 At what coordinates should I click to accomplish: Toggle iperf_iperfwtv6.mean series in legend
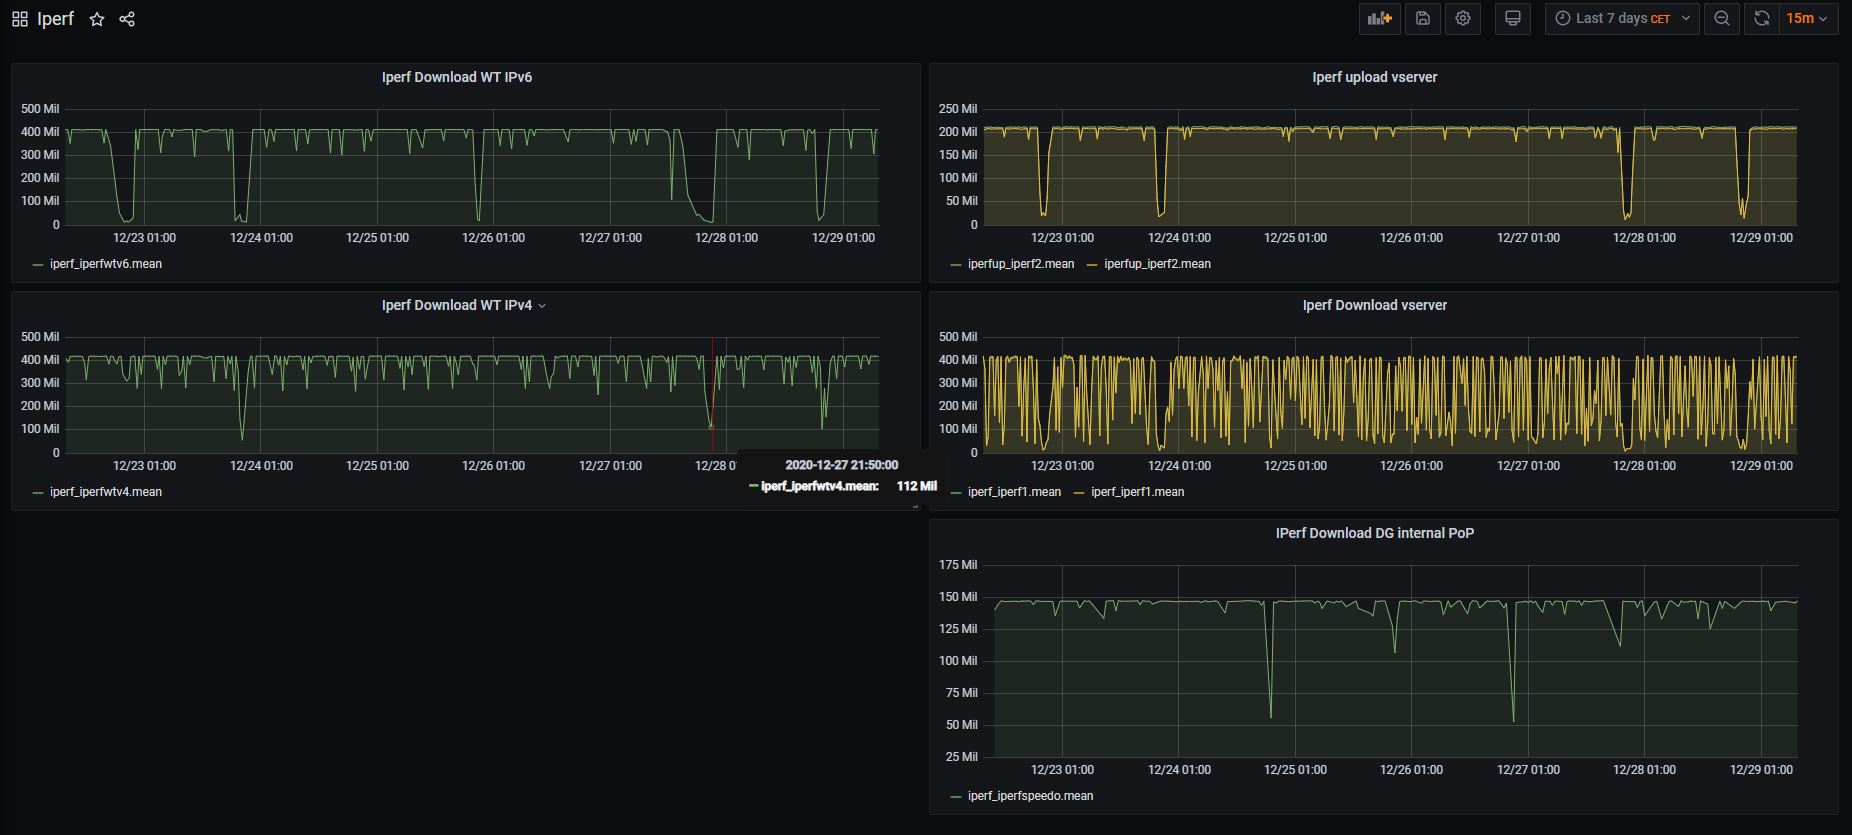(x=106, y=264)
